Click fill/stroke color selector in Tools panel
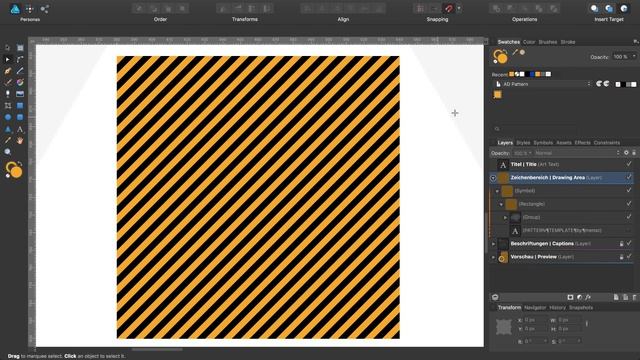Viewport: 640px width, 360px height. coord(13,170)
